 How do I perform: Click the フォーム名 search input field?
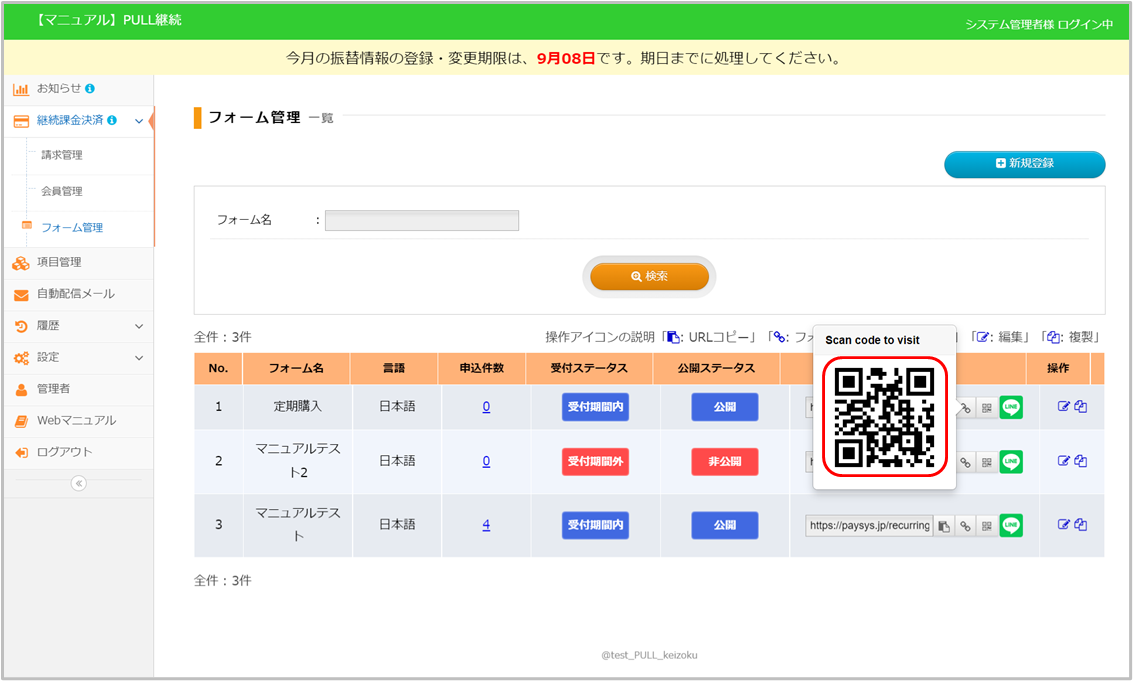click(421, 220)
